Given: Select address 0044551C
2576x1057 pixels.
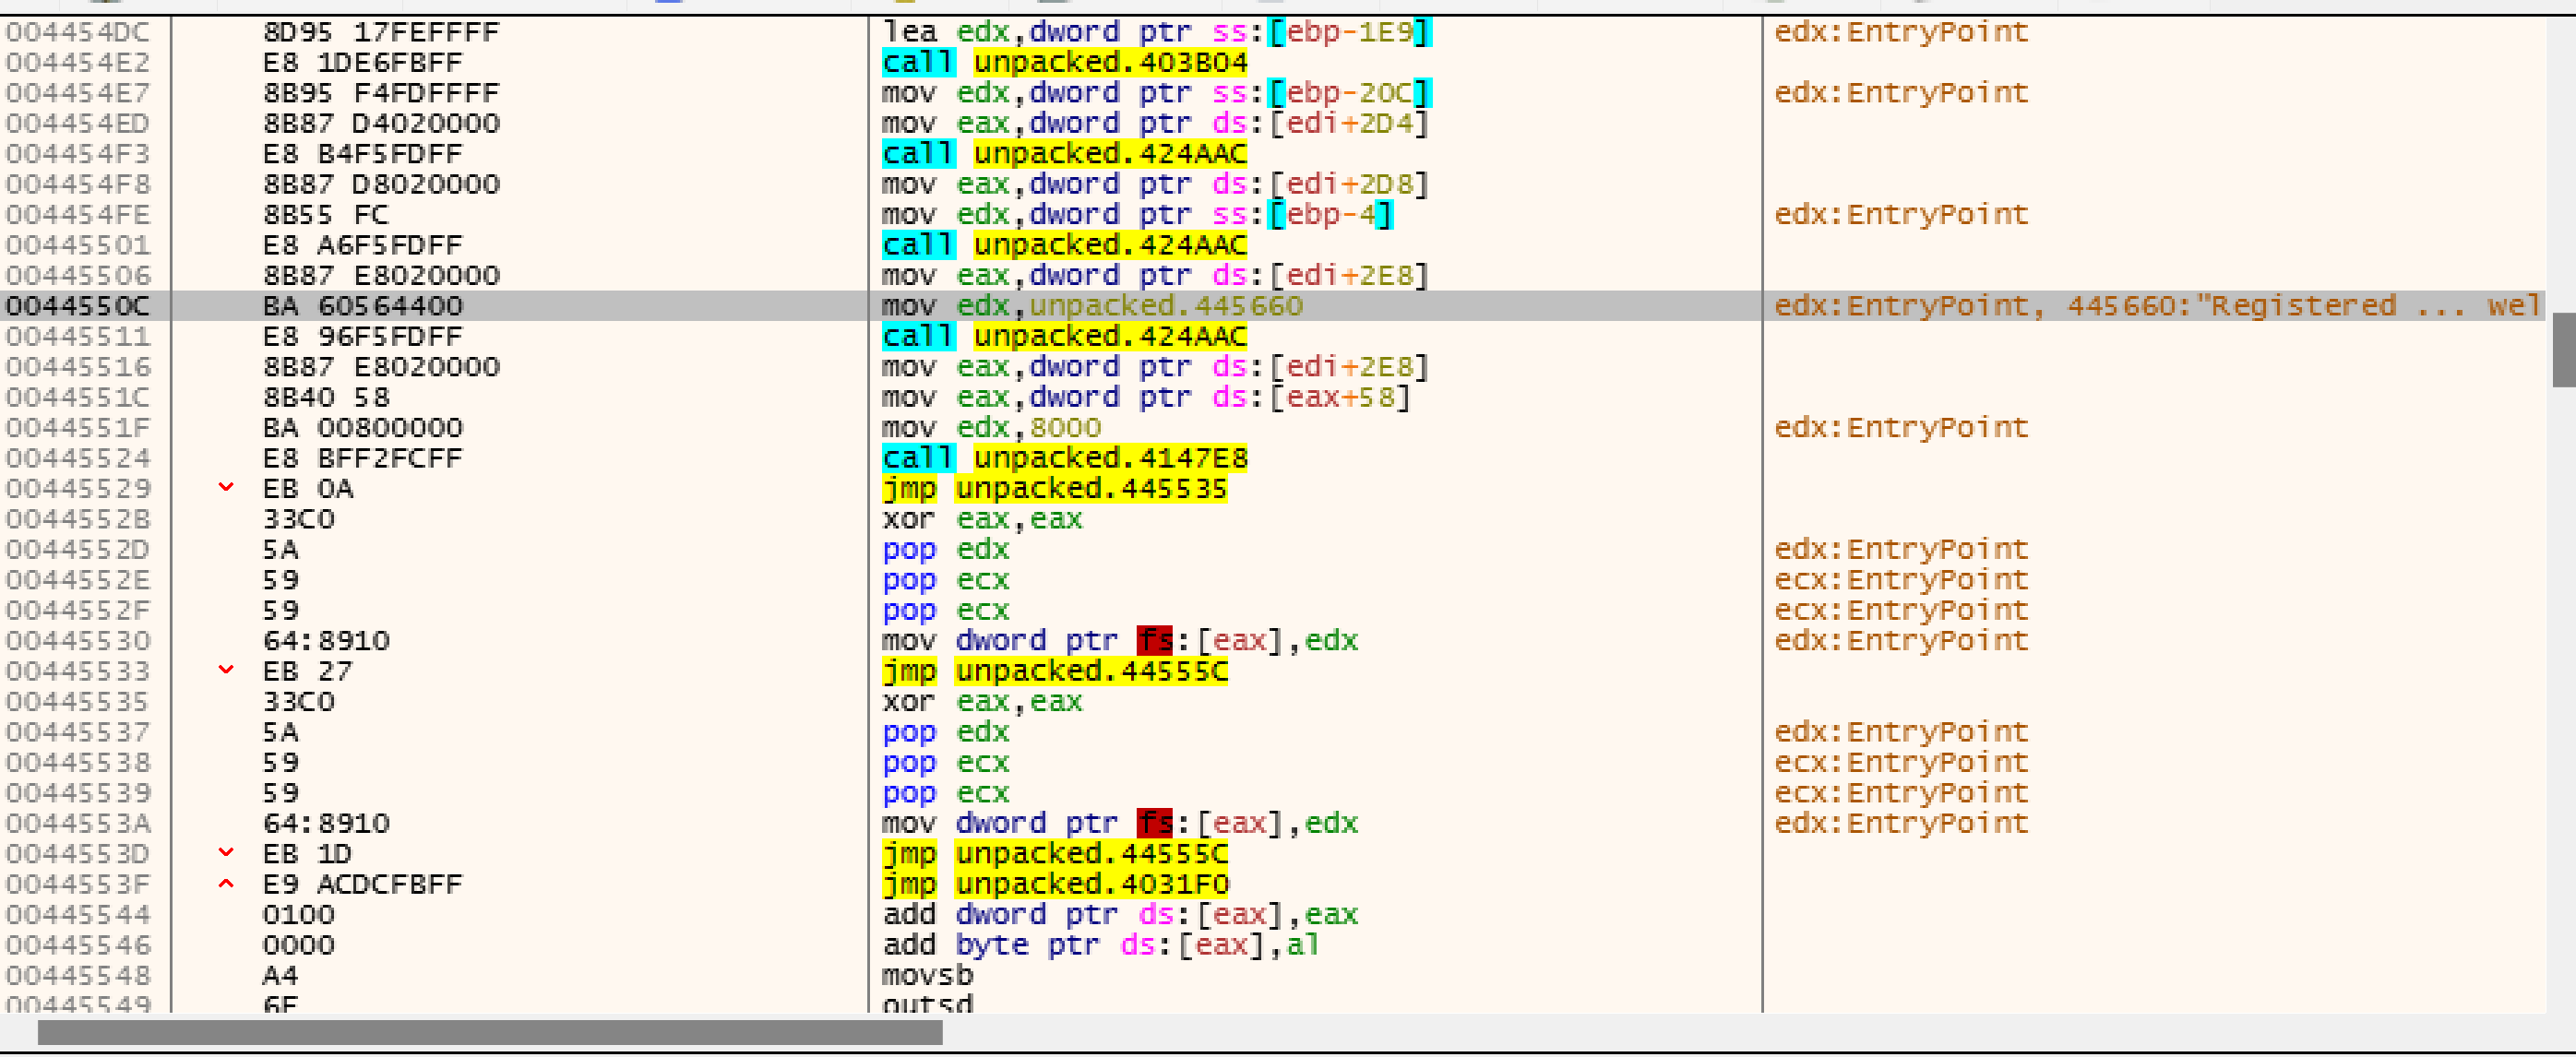Looking at the screenshot, I should point(78,397).
